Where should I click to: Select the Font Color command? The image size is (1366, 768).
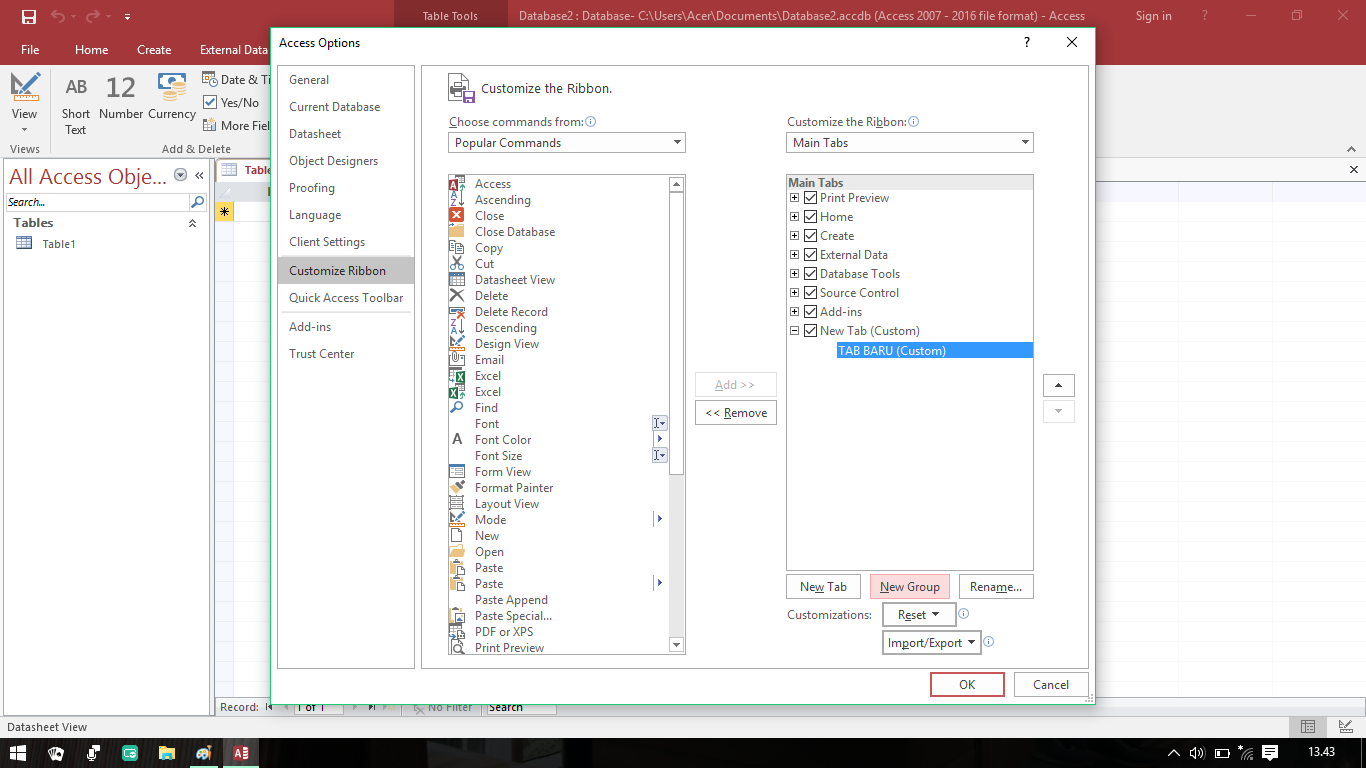click(503, 439)
